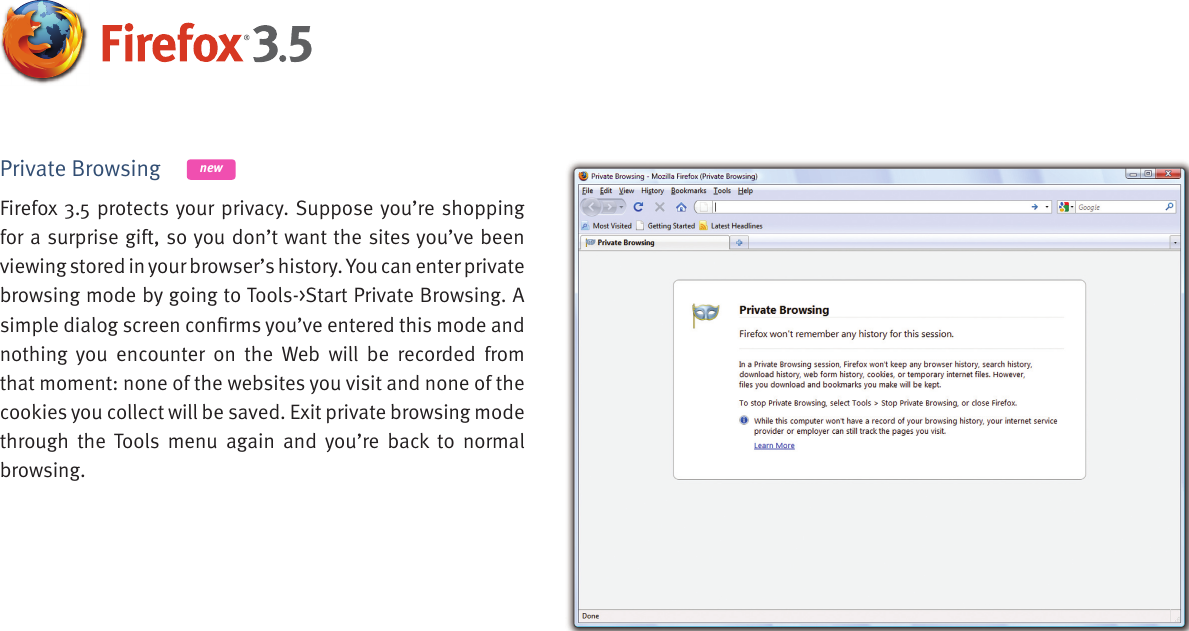Open the Google search engine selector
This screenshot has height=631, width=1189.
(x=1066, y=207)
